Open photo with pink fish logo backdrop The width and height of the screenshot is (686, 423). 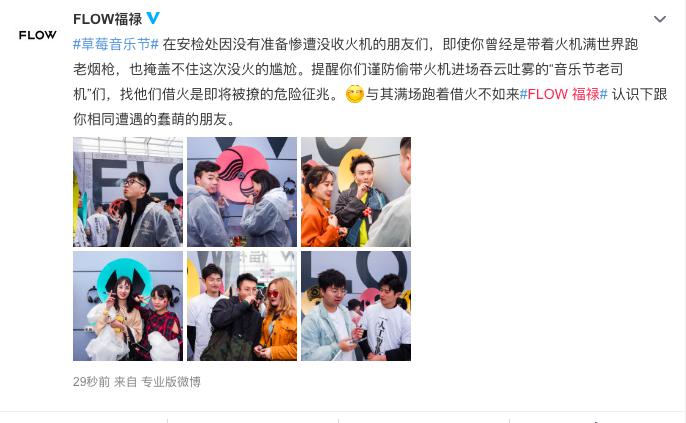242,192
